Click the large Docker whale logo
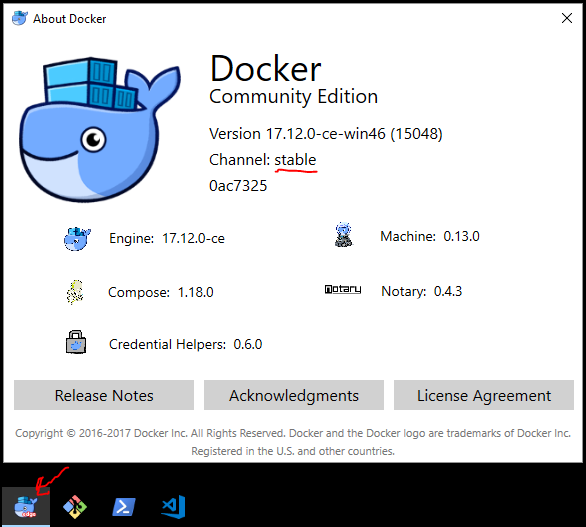This screenshot has height=527, width=586. click(100, 129)
